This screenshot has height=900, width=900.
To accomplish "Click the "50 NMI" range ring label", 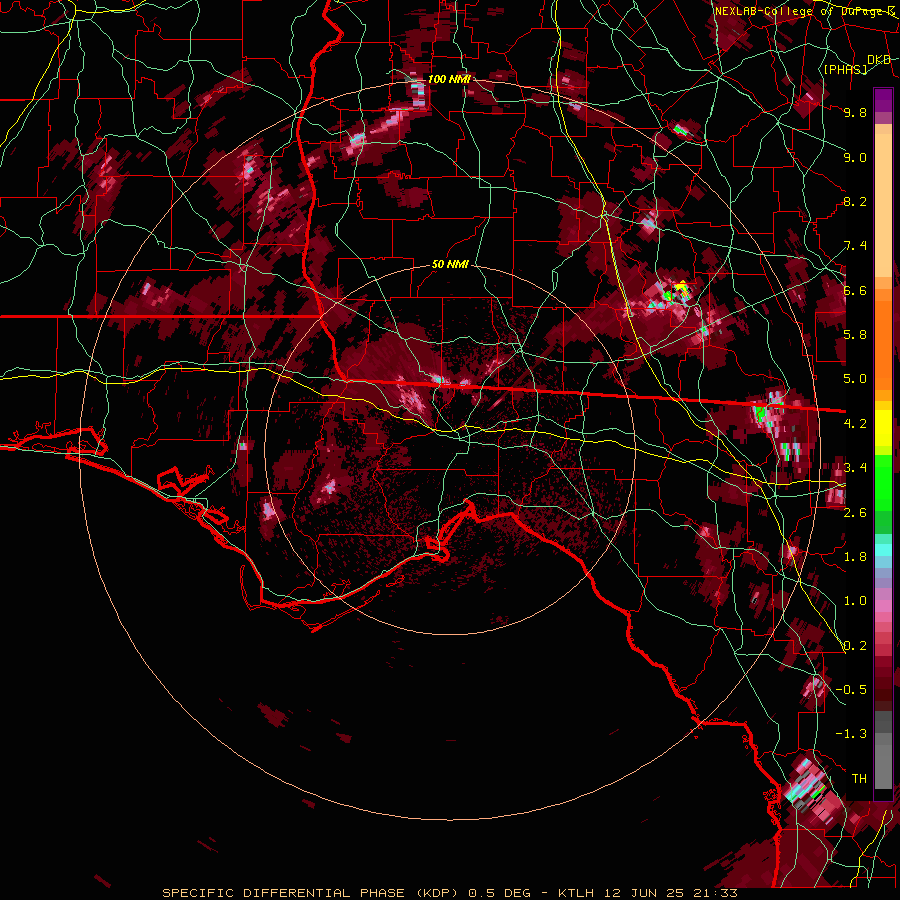I will pos(450,265).
